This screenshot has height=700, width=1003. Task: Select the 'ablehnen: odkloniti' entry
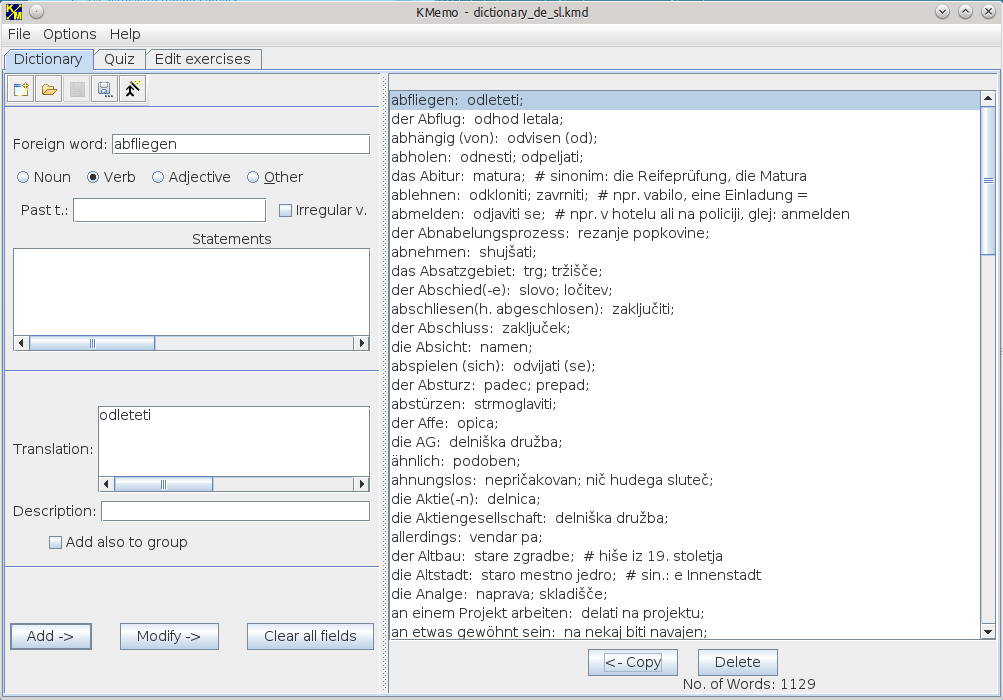tap(684, 195)
